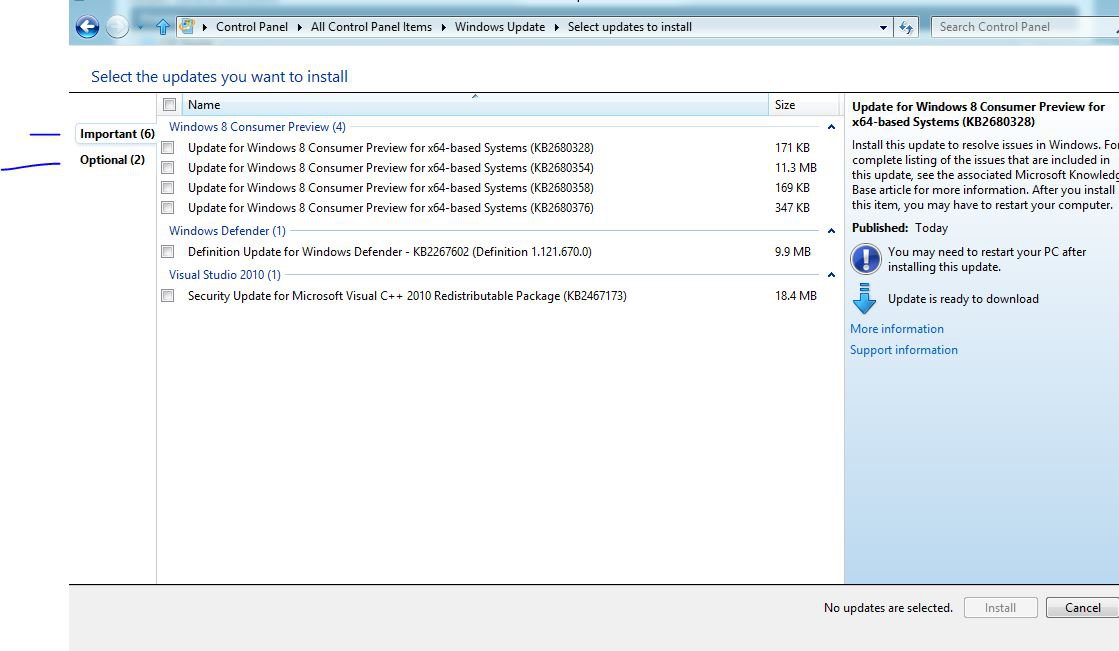
Task: Click the 11.3 MB size value
Action: point(796,168)
